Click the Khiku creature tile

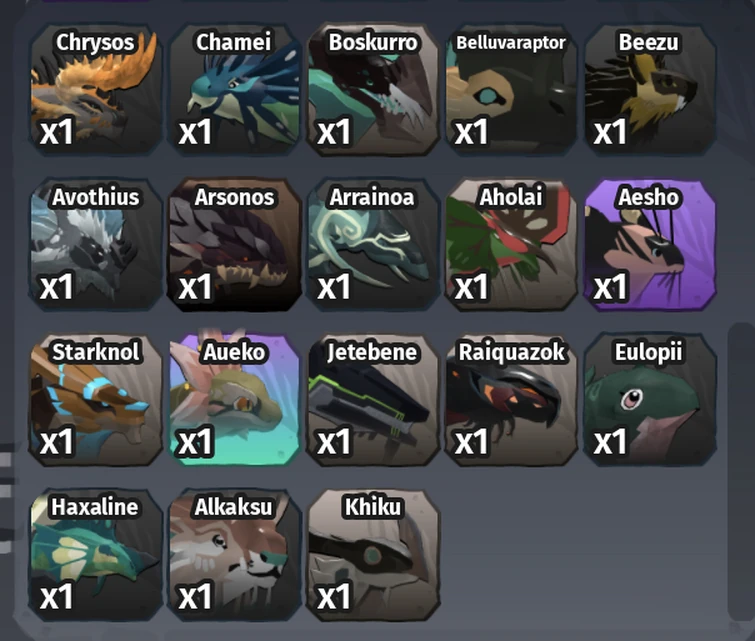(373, 555)
